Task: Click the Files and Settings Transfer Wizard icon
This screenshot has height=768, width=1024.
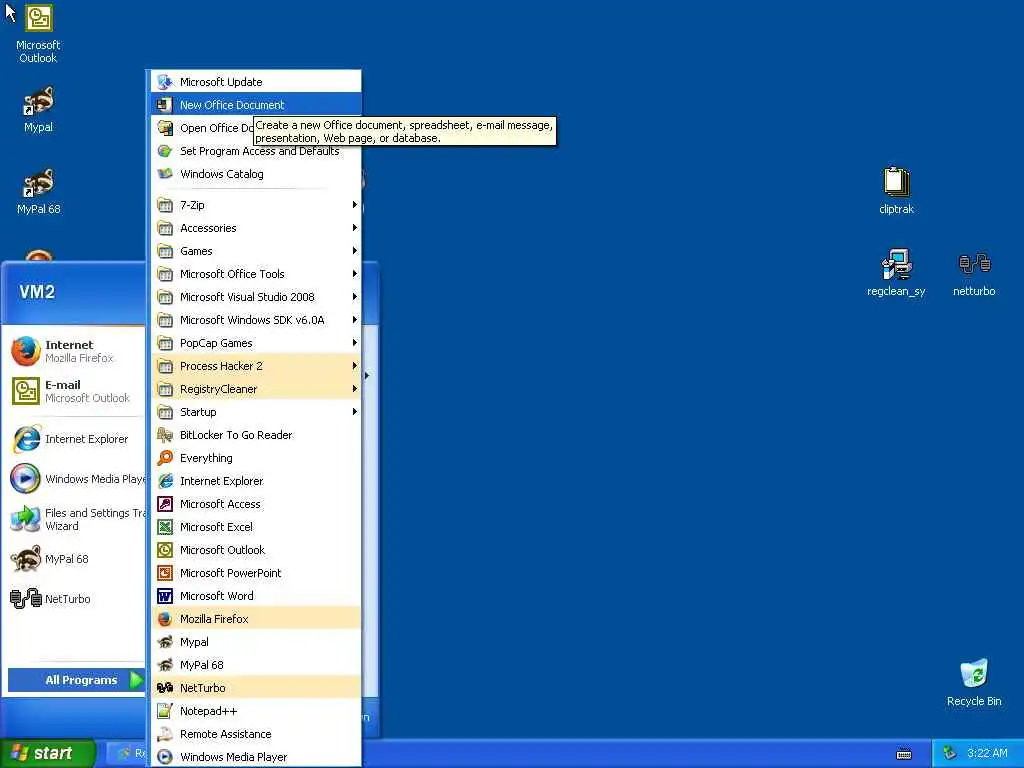Action: coord(25,519)
